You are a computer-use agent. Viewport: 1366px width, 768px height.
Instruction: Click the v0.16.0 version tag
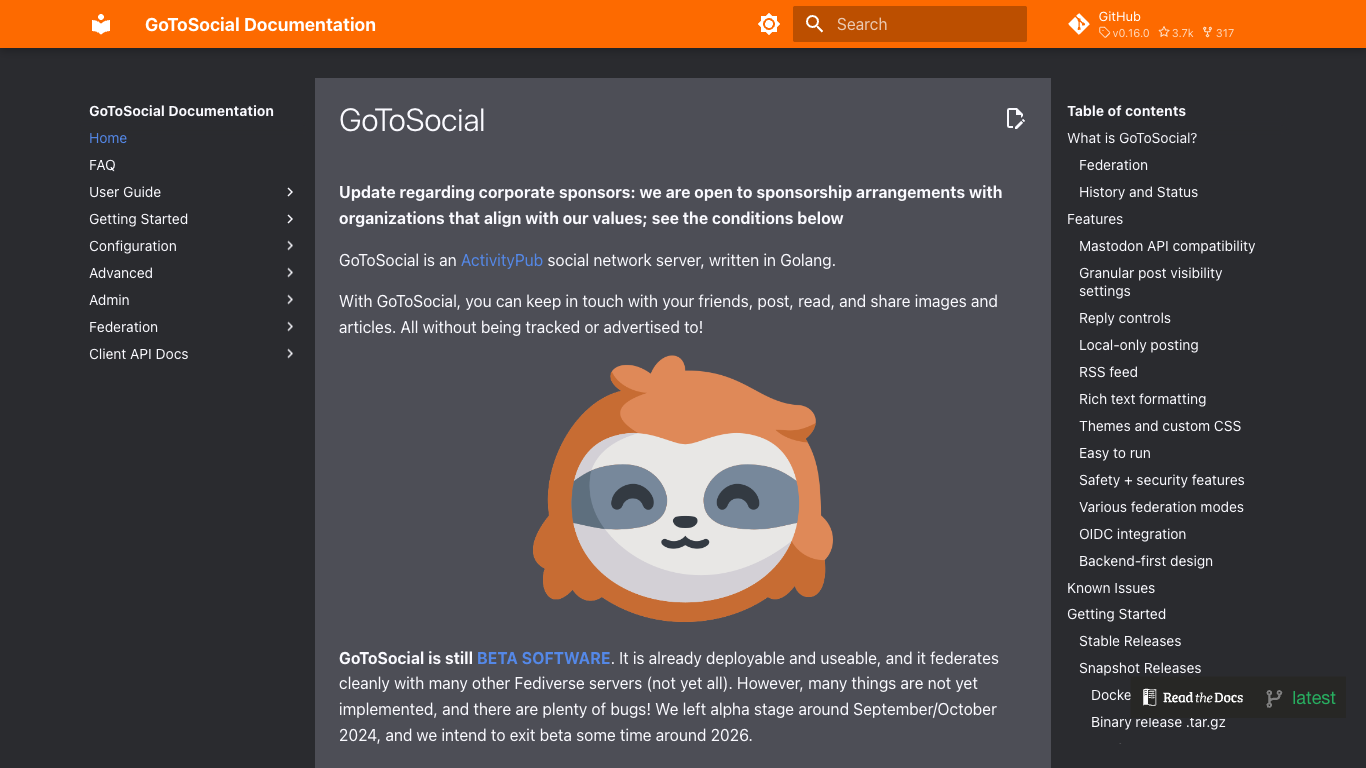pos(1124,33)
